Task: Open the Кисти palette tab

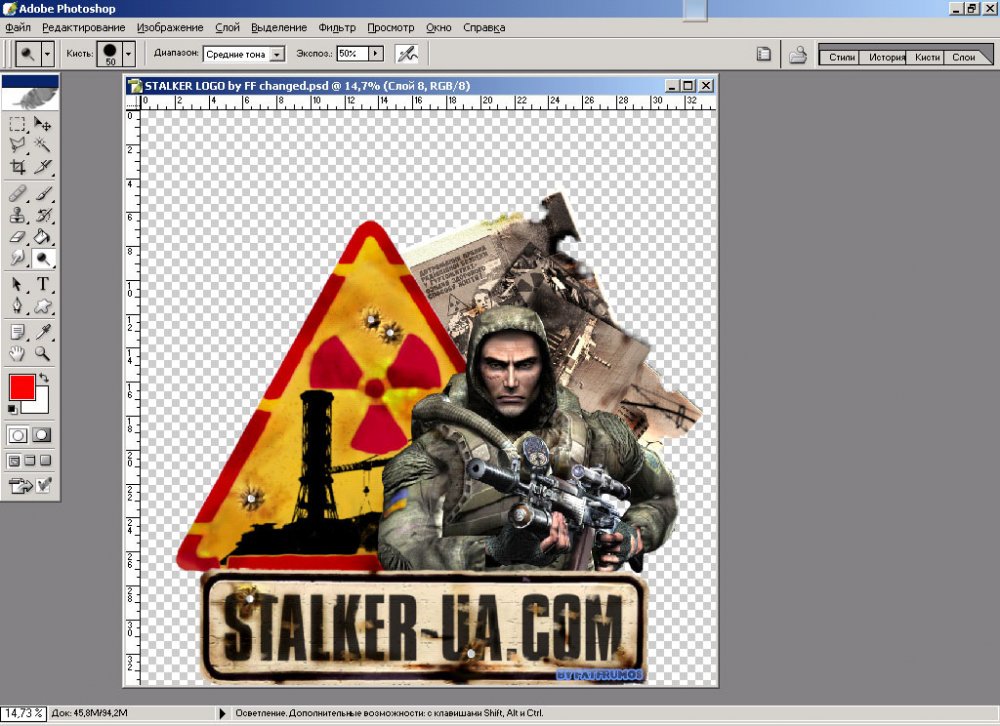Action: point(927,57)
